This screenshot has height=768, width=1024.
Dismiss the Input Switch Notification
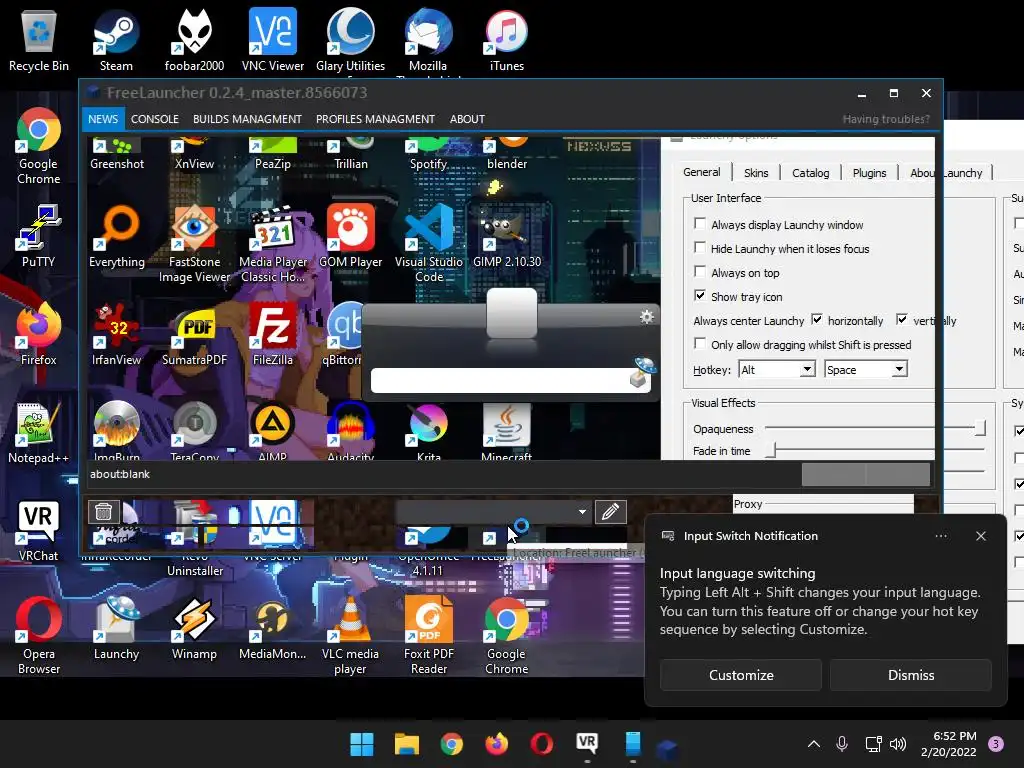pos(910,675)
